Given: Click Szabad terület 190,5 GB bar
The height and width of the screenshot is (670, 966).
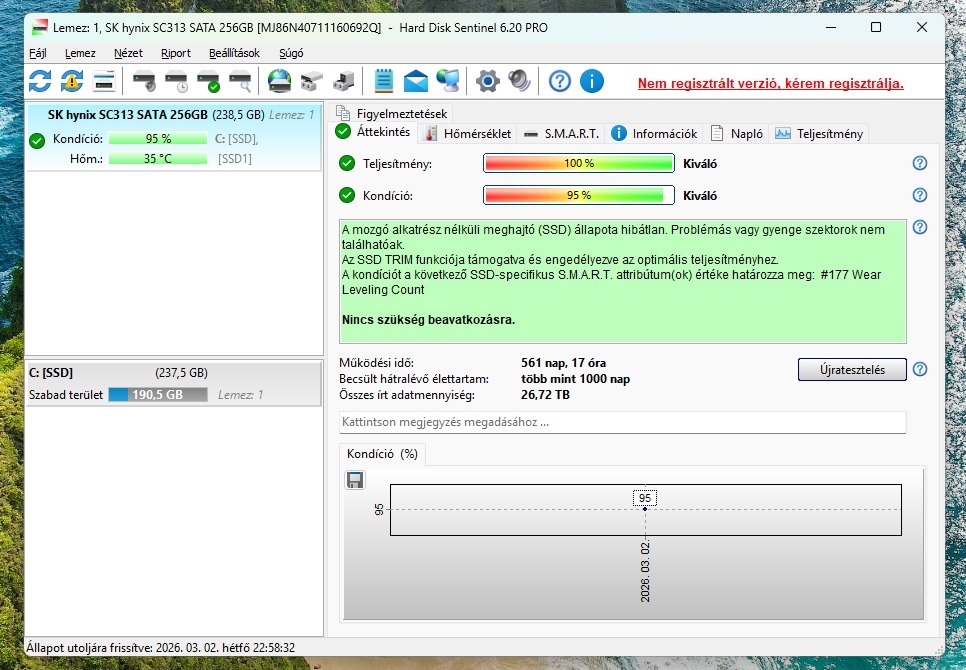Looking at the screenshot, I should pyautogui.click(x=158, y=395).
